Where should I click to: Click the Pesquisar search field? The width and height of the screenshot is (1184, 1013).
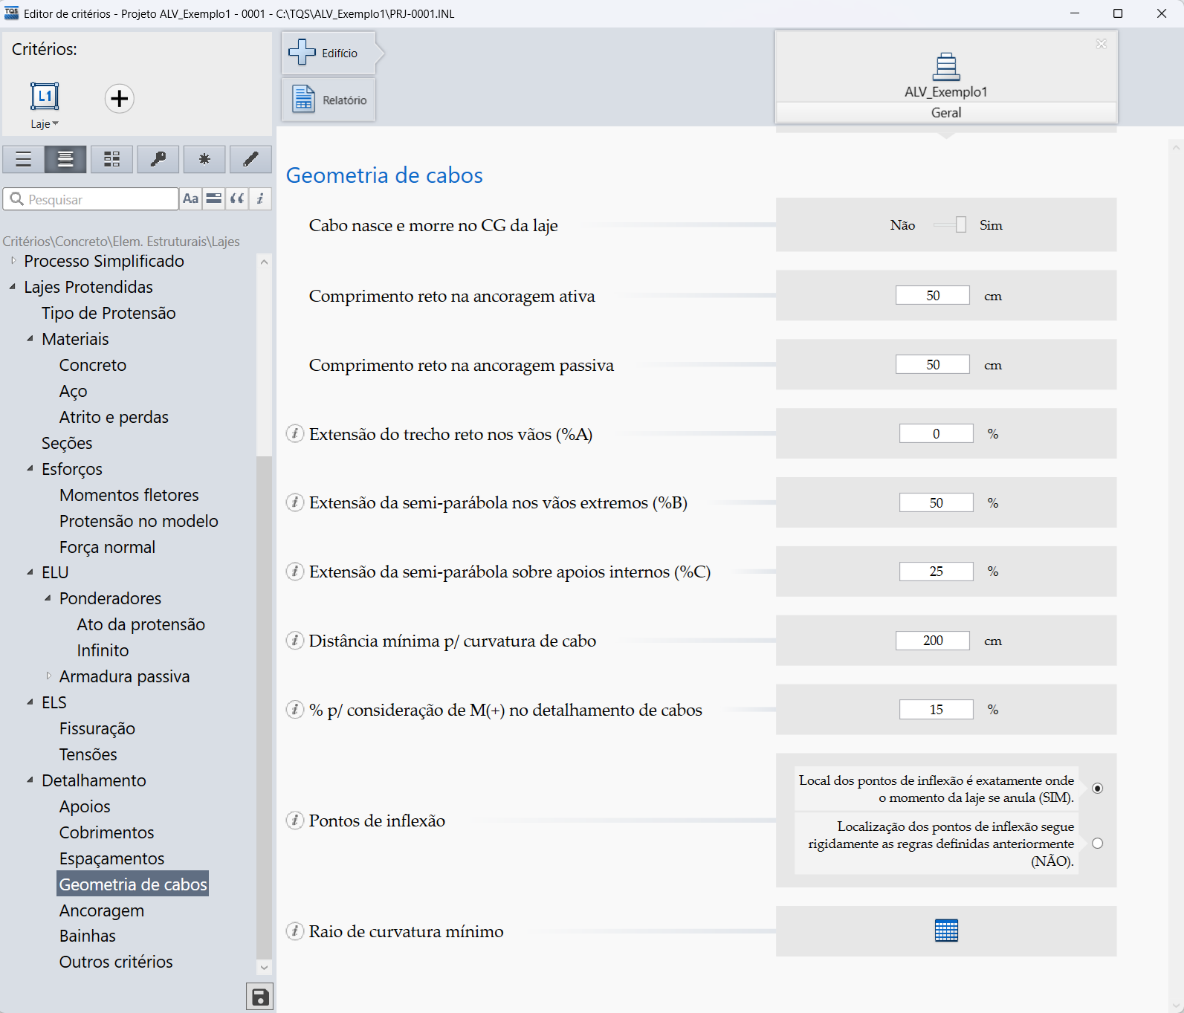[x=91, y=199]
